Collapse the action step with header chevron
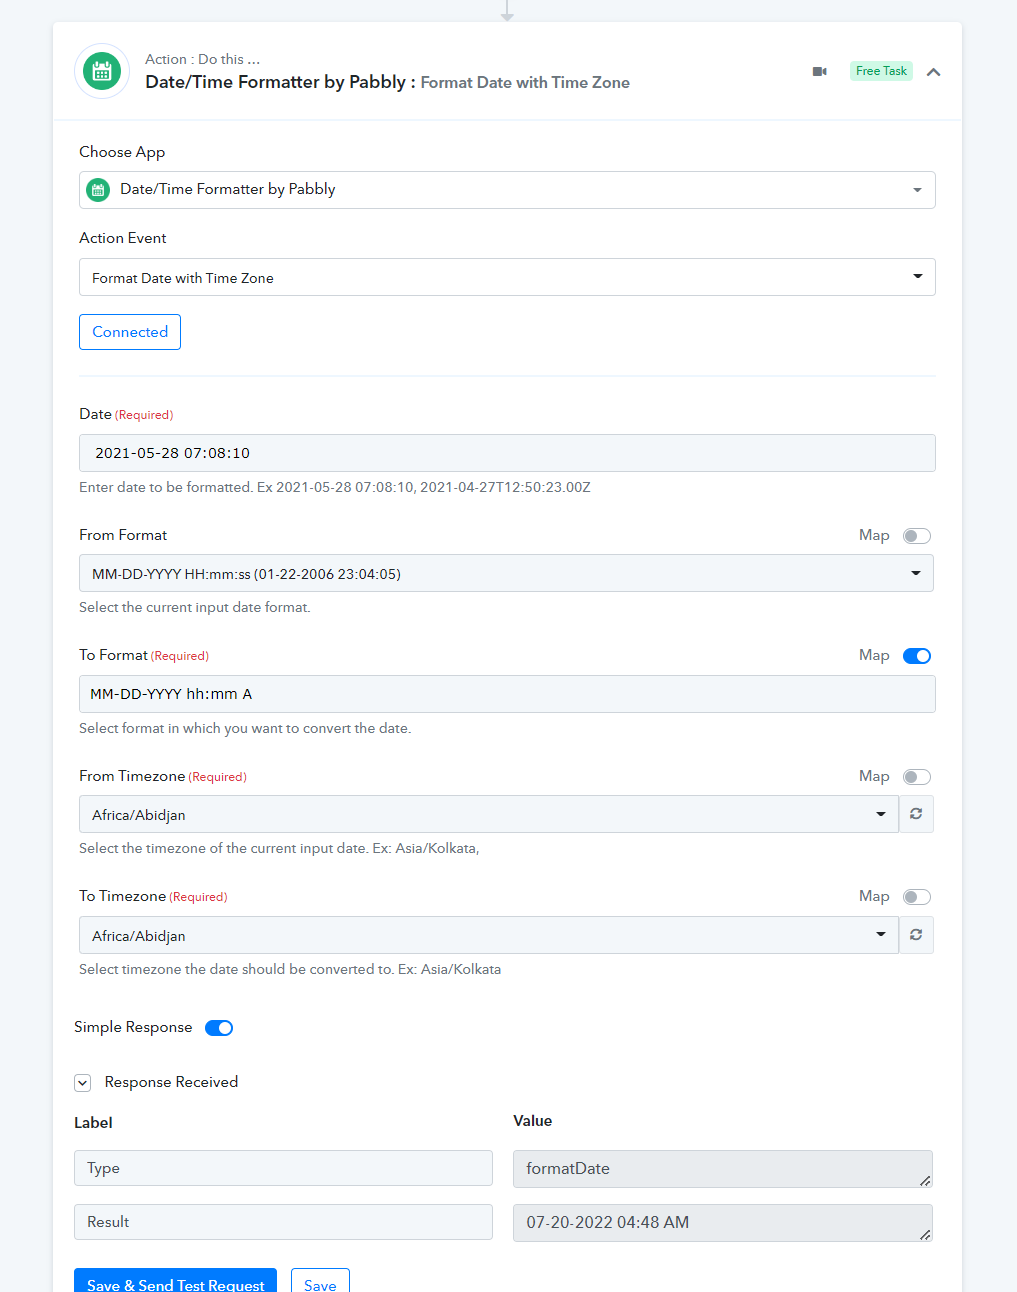Viewport: 1017px width, 1292px height. [933, 72]
